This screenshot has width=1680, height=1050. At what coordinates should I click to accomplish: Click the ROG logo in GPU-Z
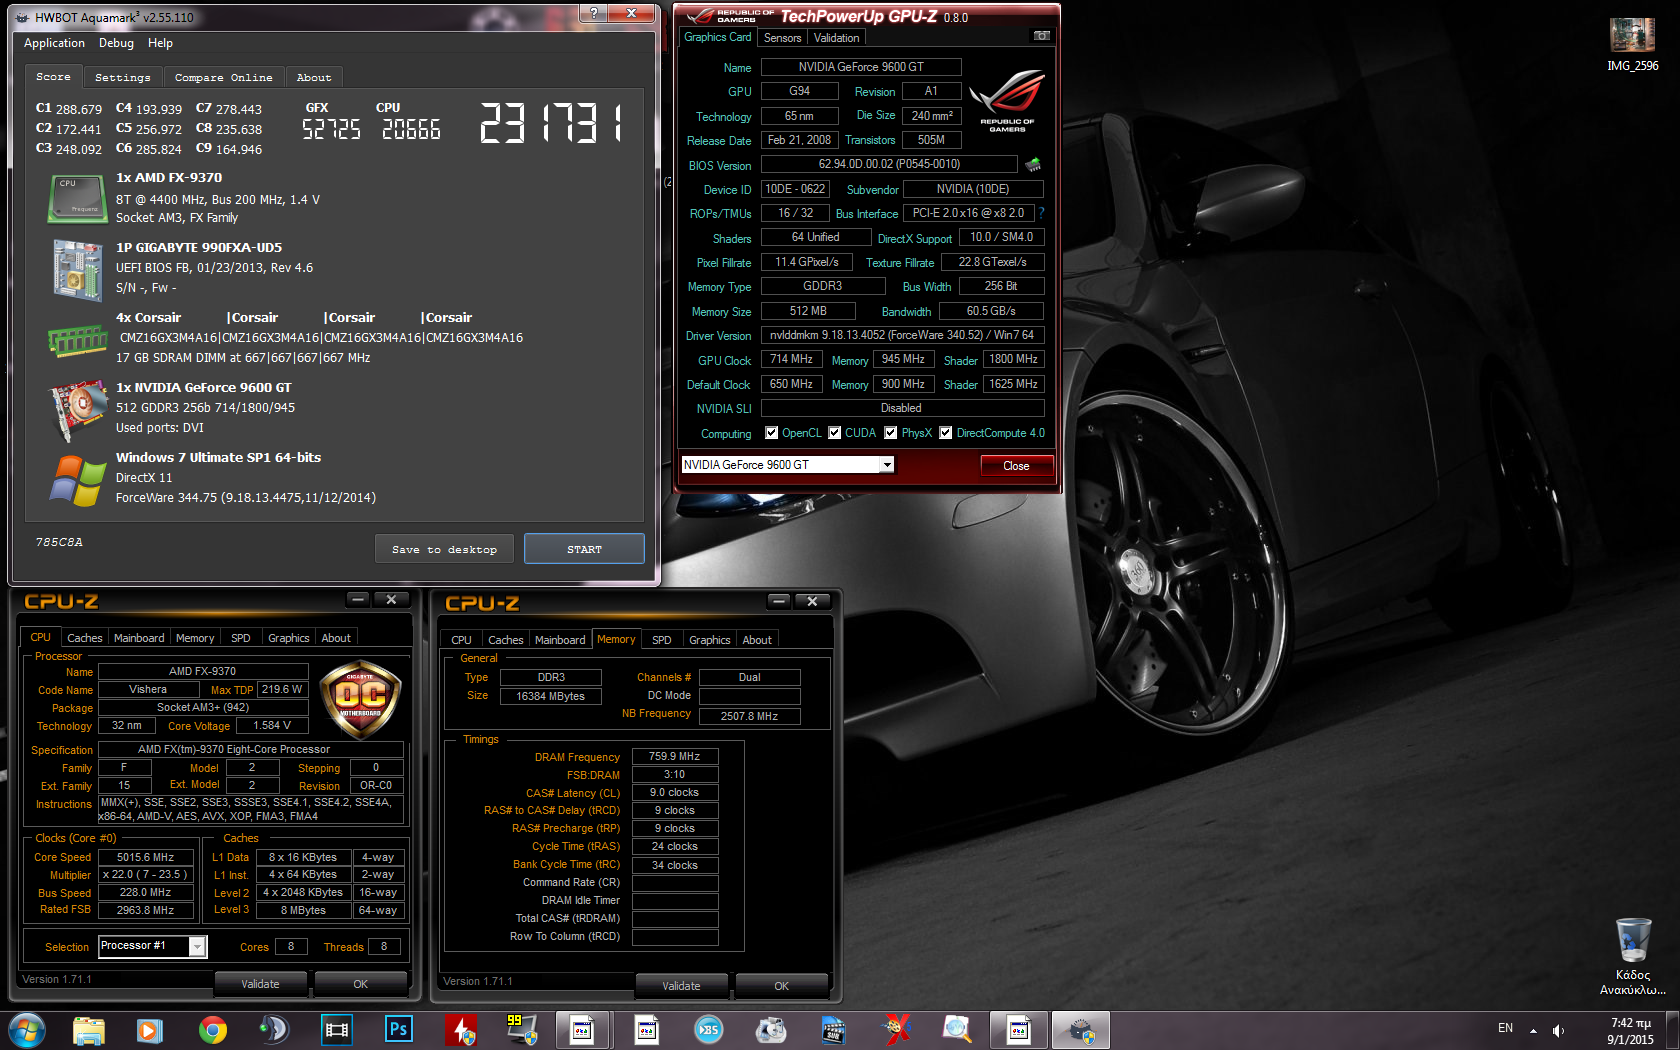pyautogui.click(x=1007, y=100)
